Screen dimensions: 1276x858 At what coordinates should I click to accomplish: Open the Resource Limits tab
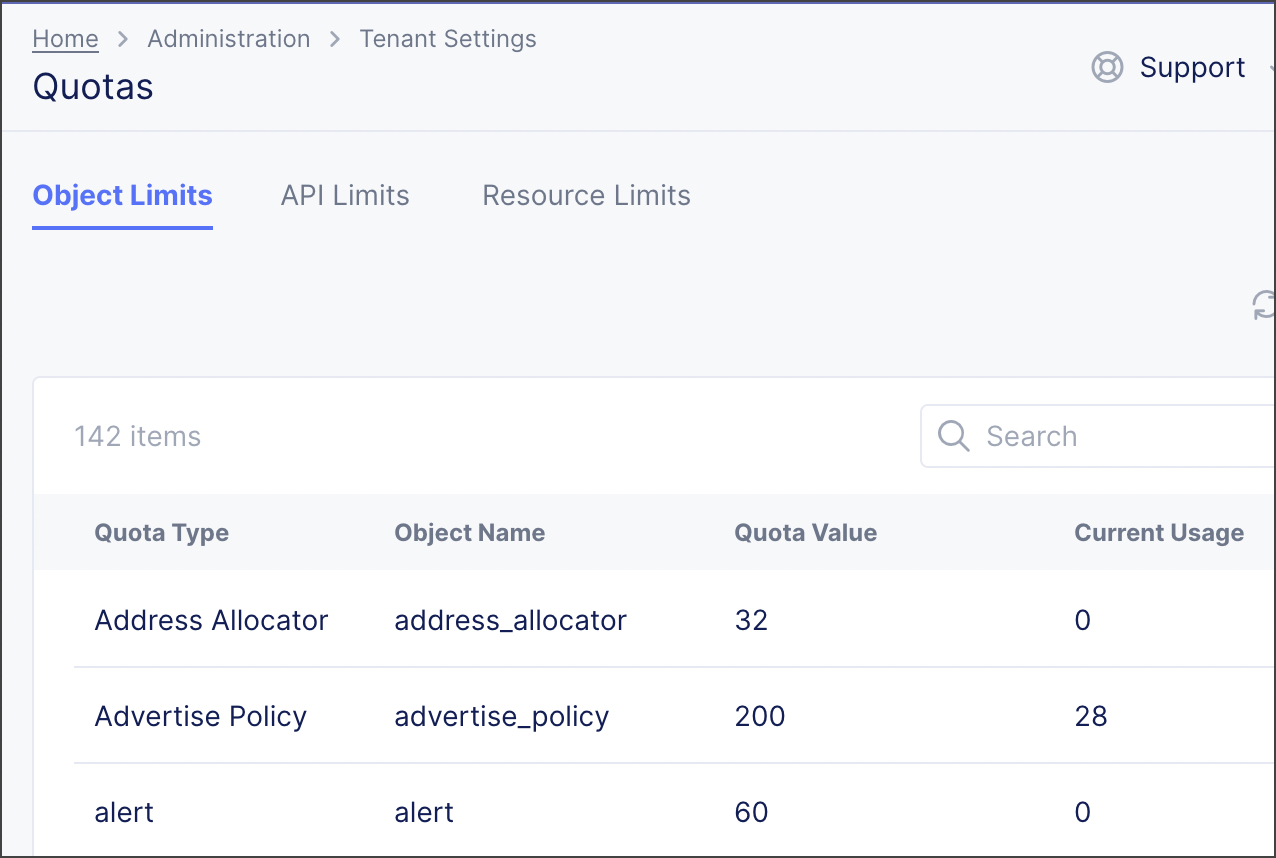[x=586, y=195]
